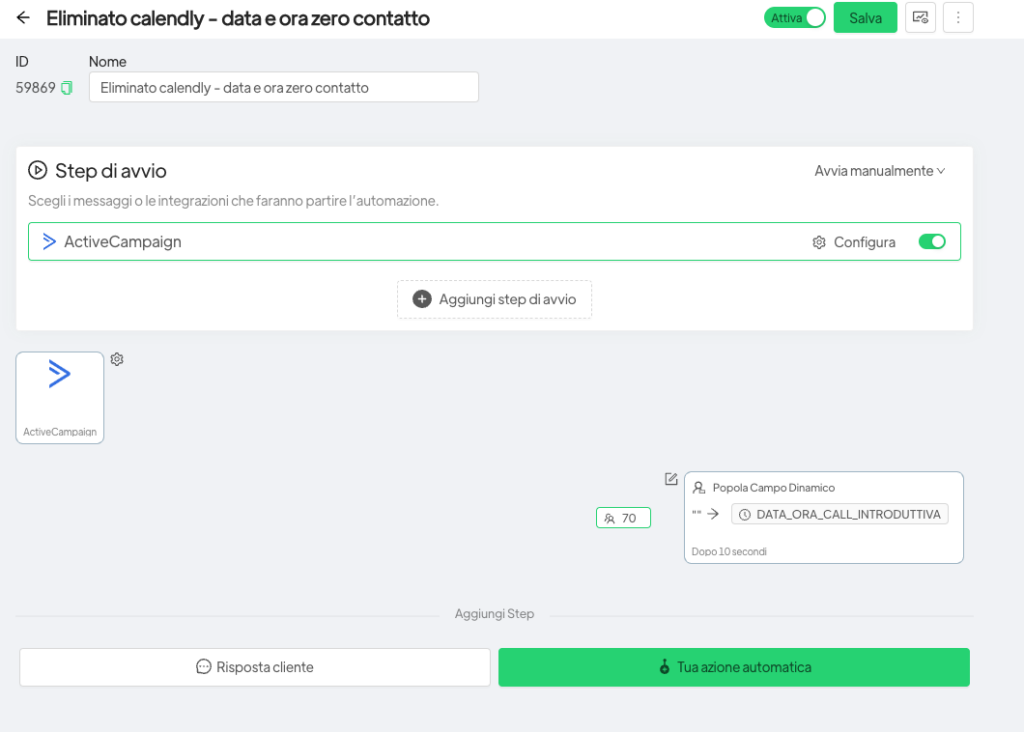Open the three-dot options menu
Image resolution: width=1024 pixels, height=732 pixels.
pos(958,18)
